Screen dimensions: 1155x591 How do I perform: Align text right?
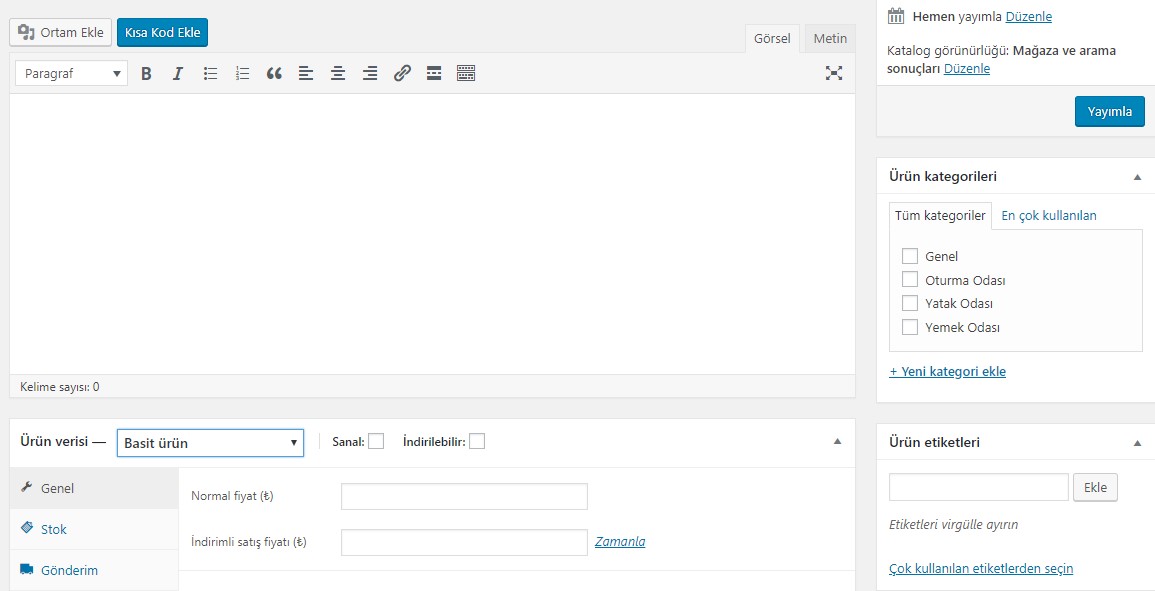[370, 73]
